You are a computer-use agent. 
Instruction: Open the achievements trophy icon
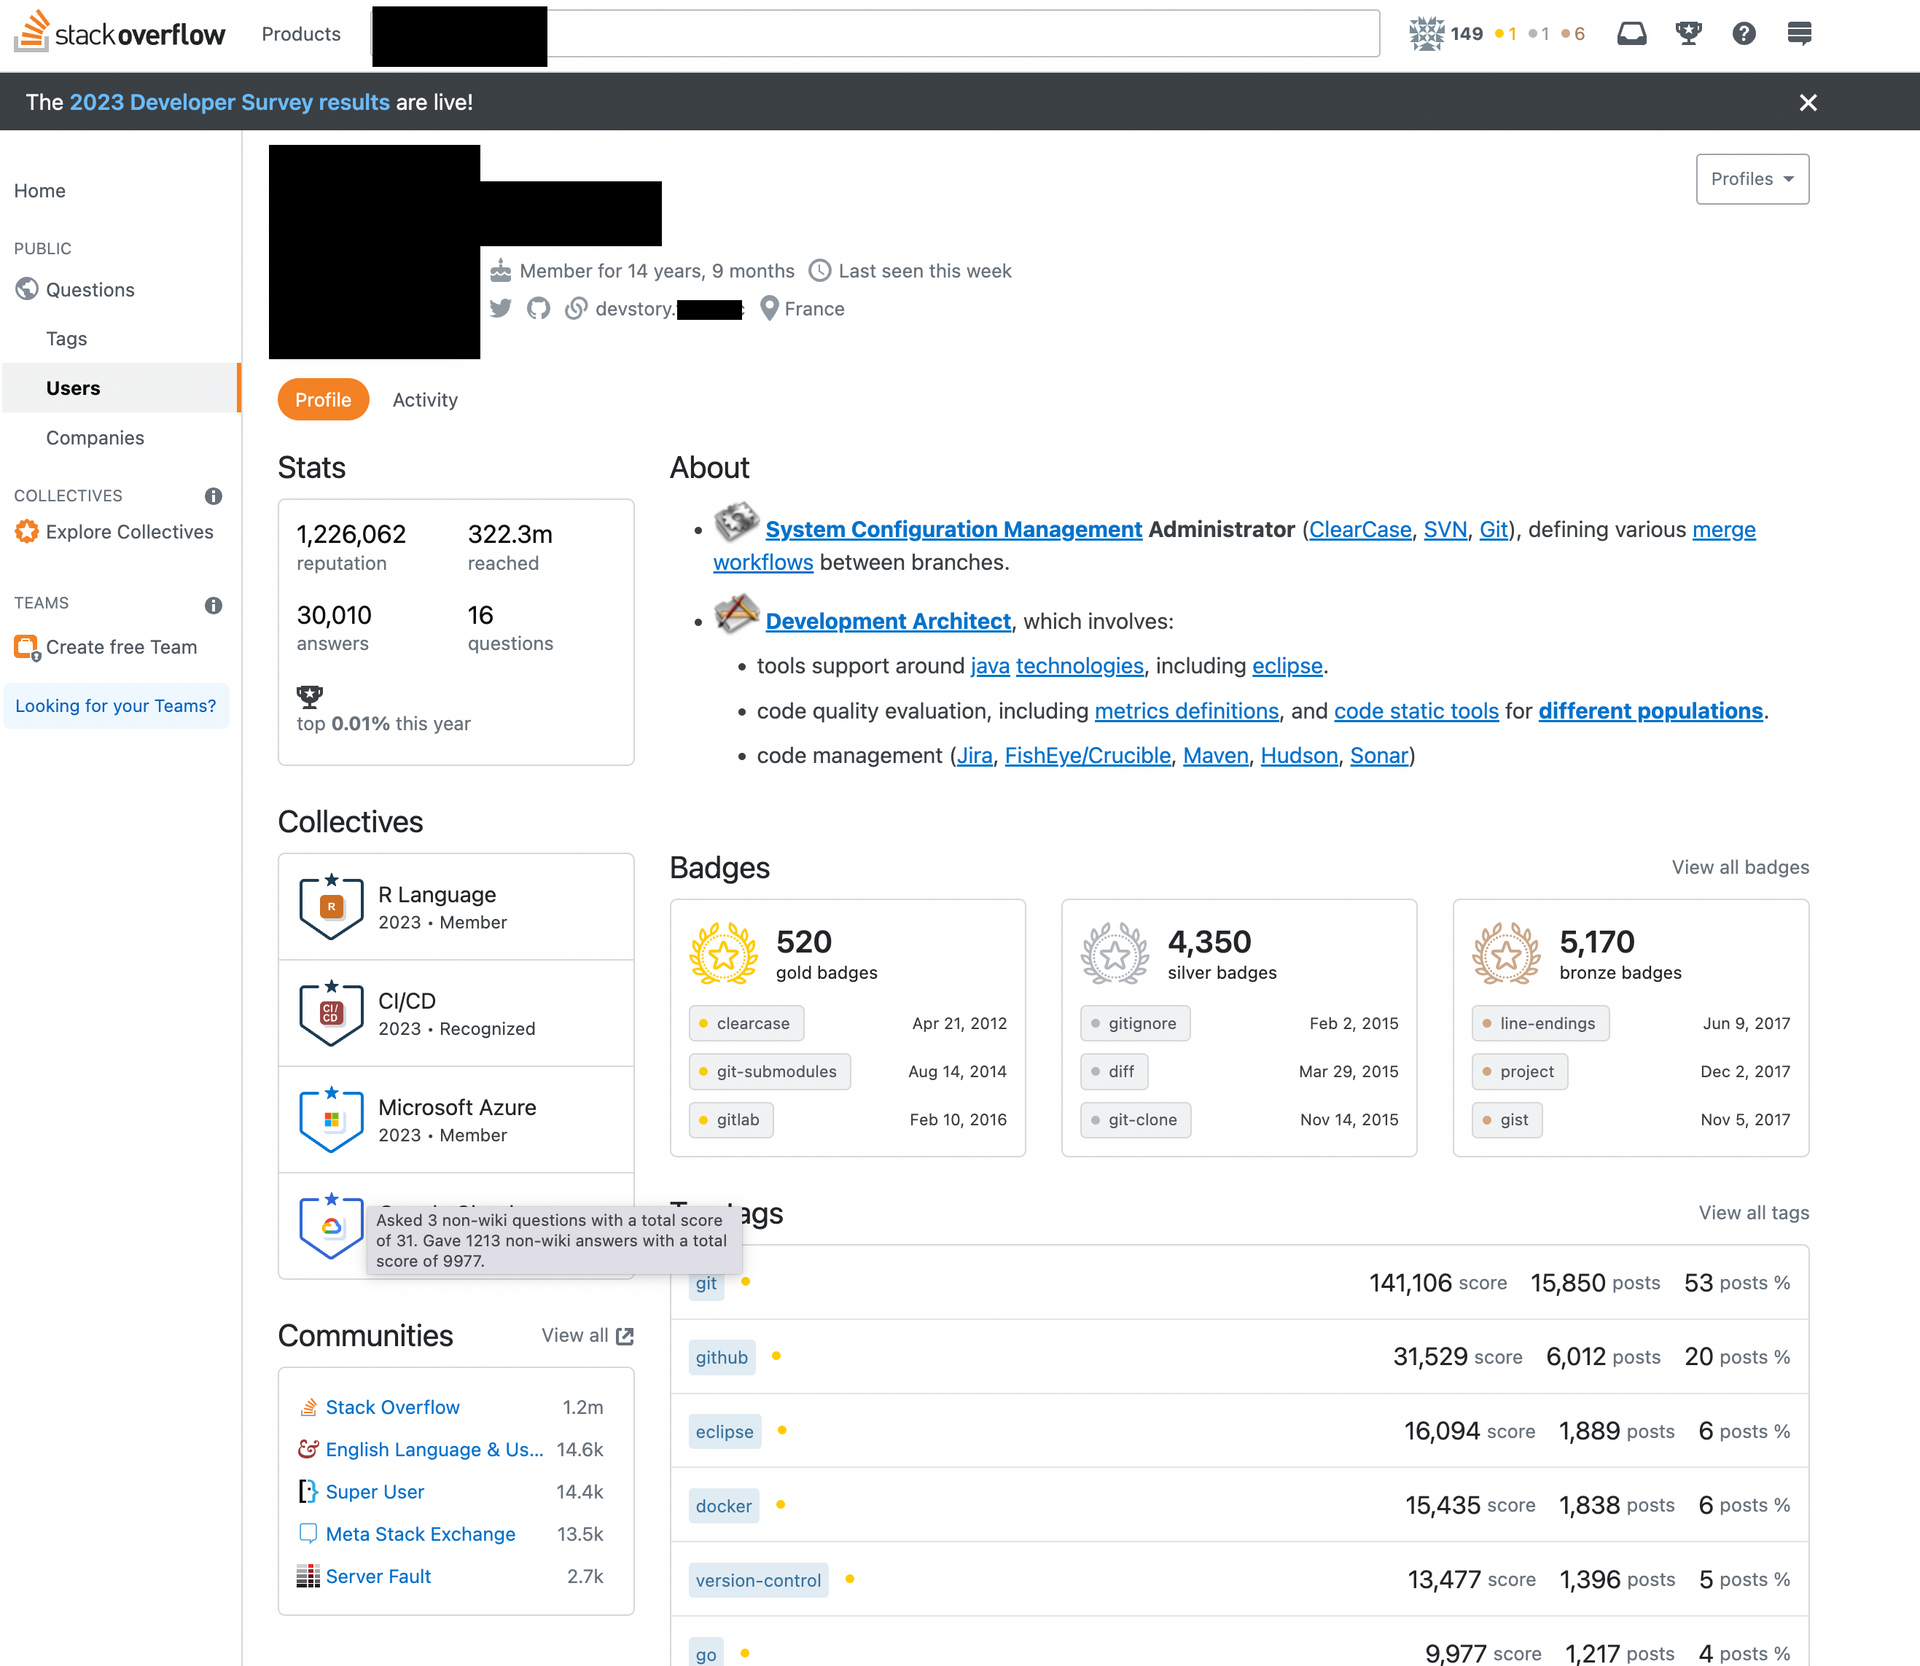pyautogui.click(x=1688, y=33)
